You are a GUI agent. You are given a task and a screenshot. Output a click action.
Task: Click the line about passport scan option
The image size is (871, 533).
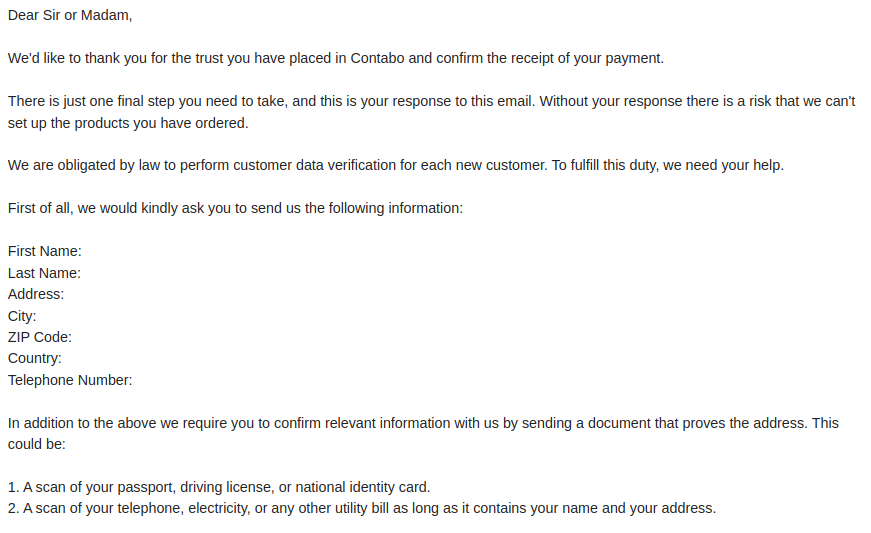(x=219, y=487)
